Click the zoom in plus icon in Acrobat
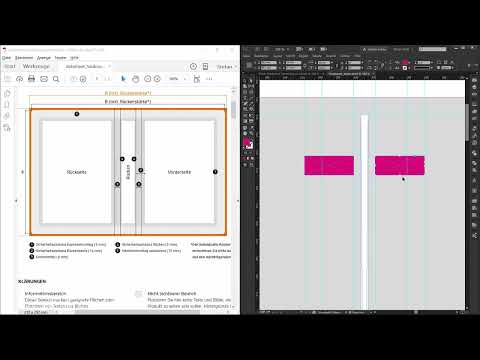The height and width of the screenshot is (360, 480). 157,79
